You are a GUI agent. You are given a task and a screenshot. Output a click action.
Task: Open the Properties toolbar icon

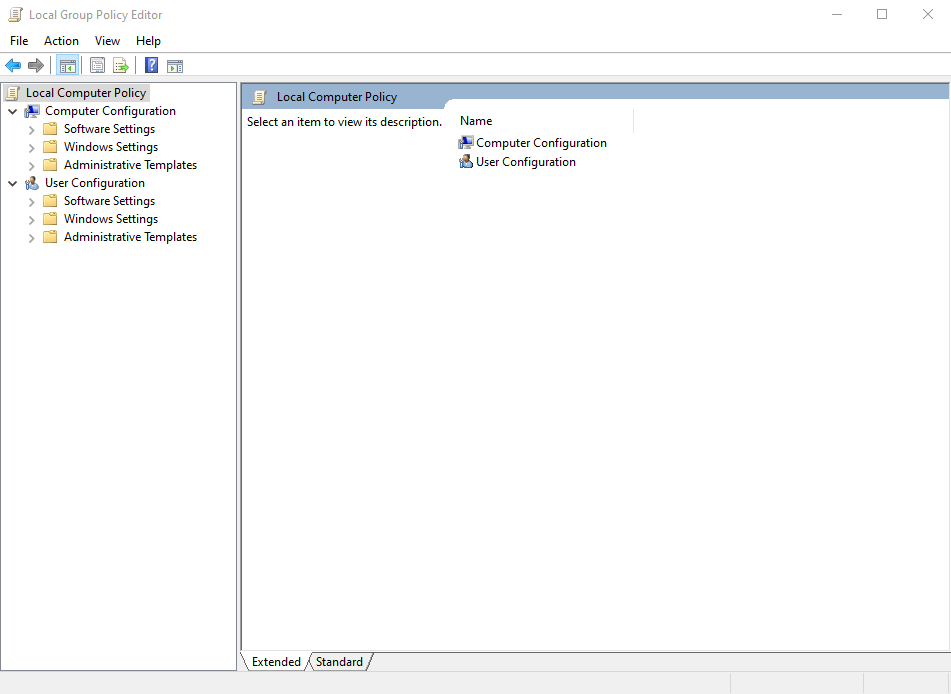97,66
